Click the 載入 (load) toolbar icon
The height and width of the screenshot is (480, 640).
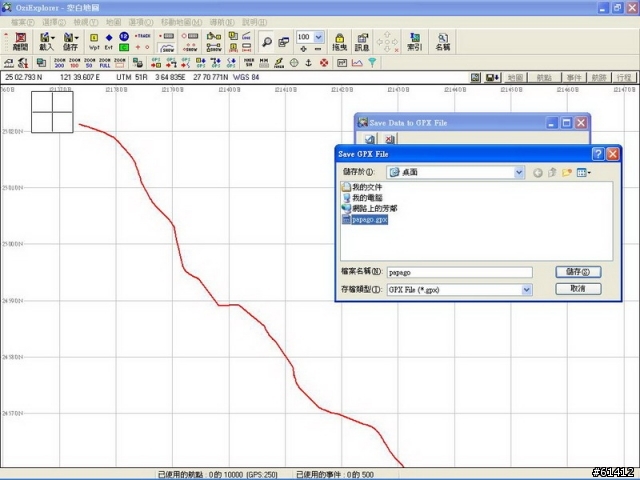pos(47,42)
